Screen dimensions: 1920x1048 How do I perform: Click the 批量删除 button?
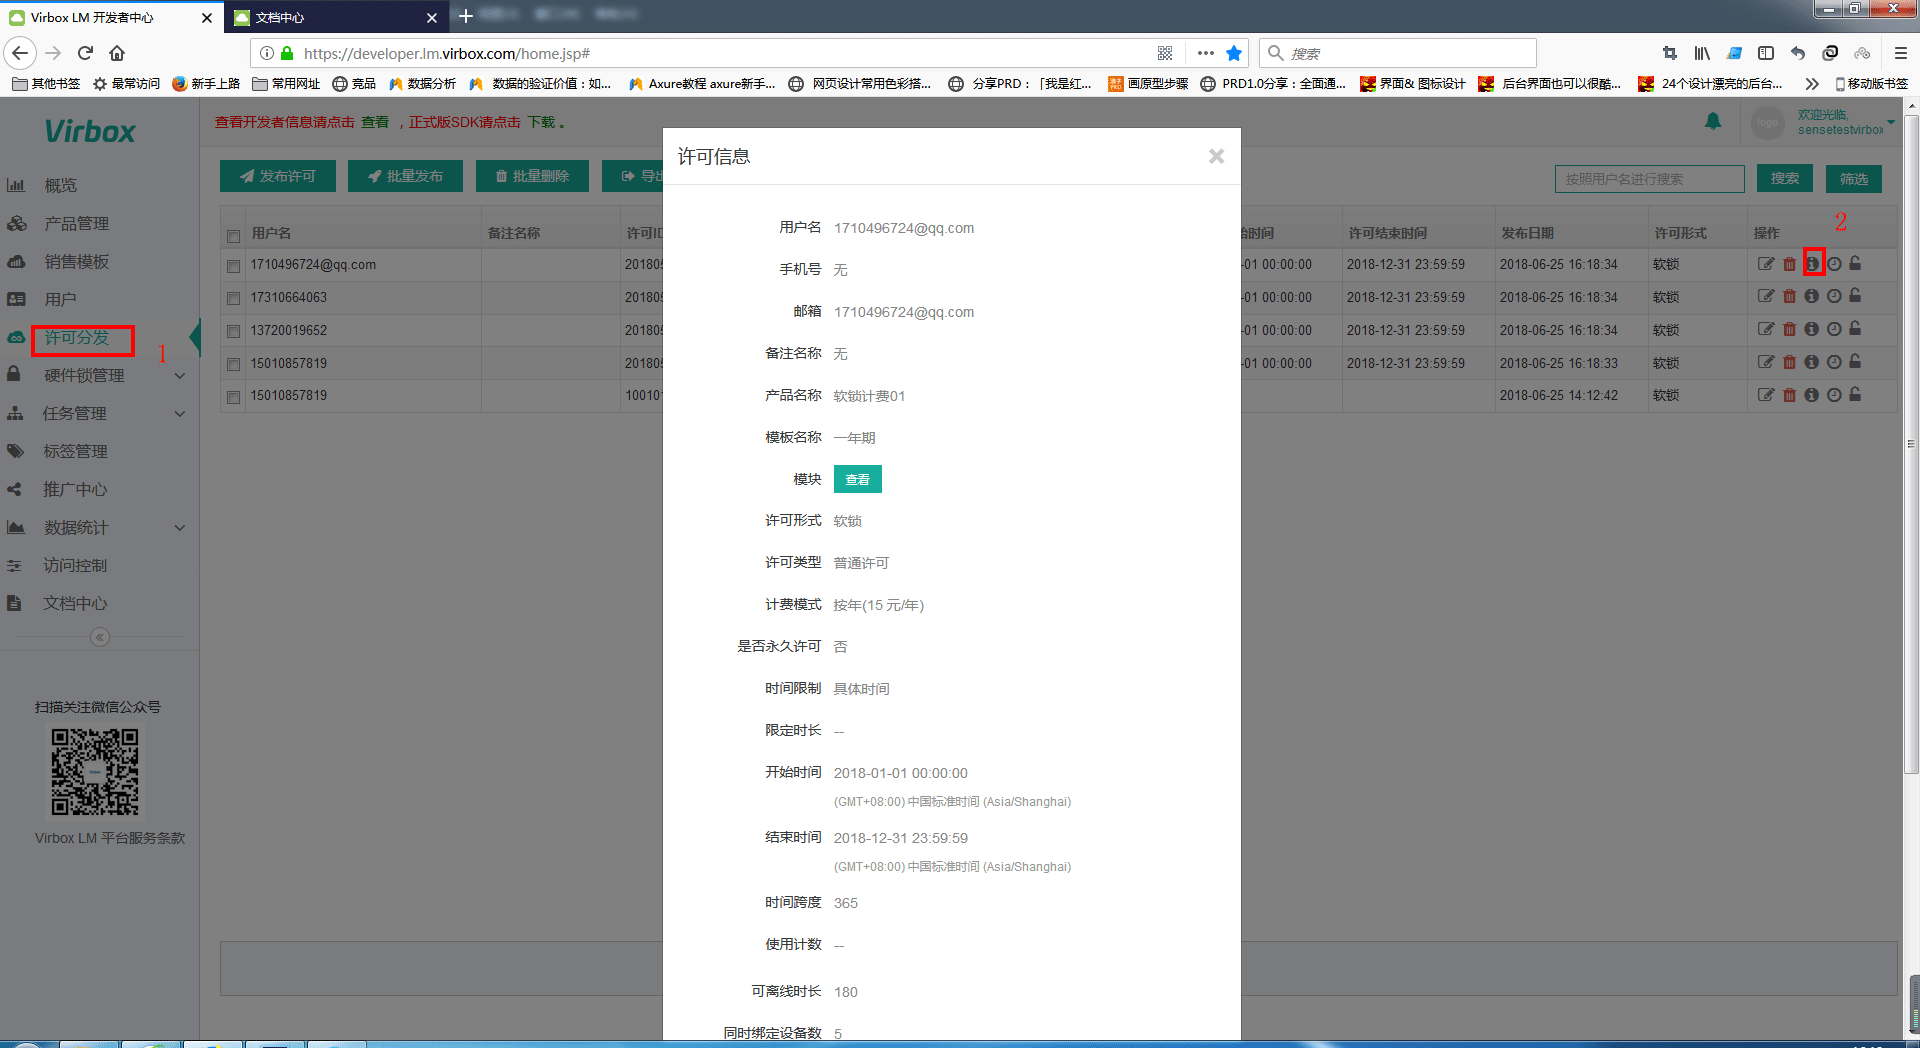click(532, 176)
